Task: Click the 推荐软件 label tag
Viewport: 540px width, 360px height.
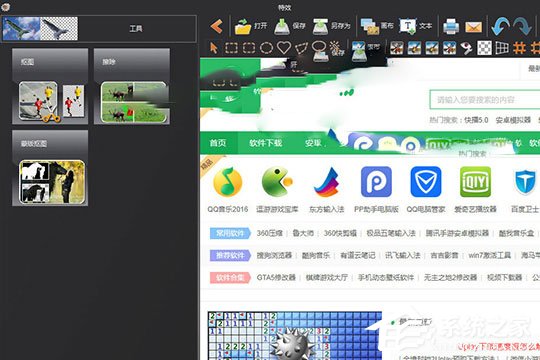Action: pos(230,255)
